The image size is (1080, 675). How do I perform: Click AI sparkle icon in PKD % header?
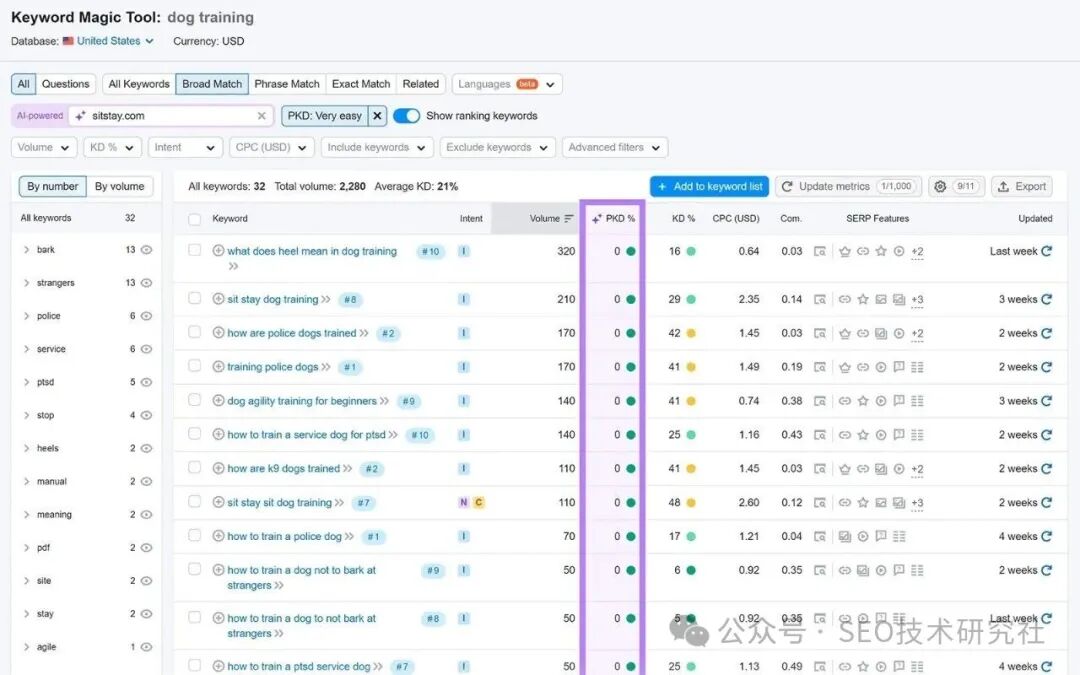pyautogui.click(x=596, y=218)
